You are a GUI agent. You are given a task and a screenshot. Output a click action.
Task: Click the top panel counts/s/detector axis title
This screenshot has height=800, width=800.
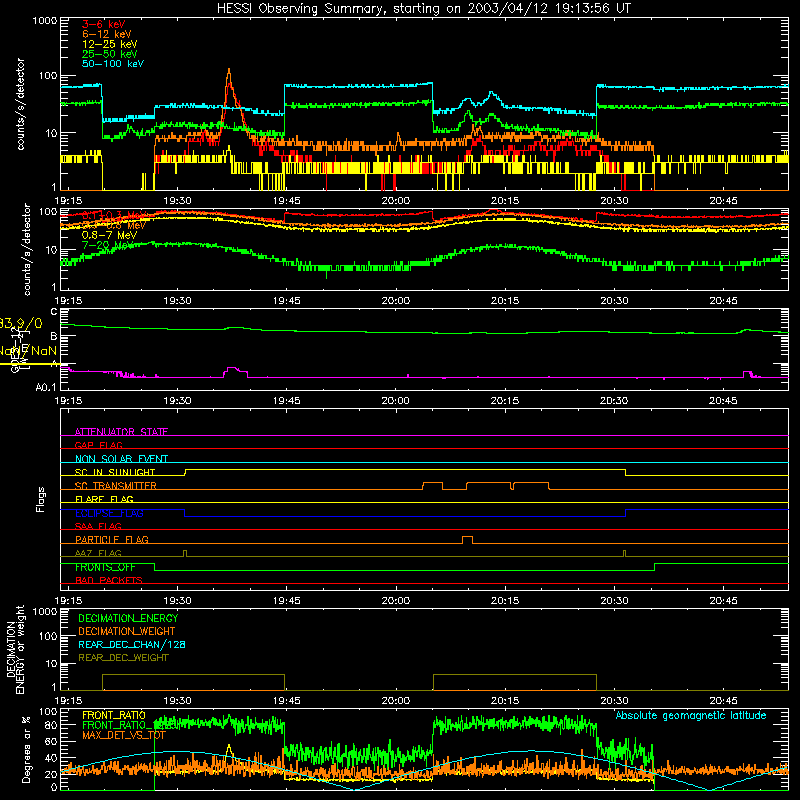(x=20, y=104)
